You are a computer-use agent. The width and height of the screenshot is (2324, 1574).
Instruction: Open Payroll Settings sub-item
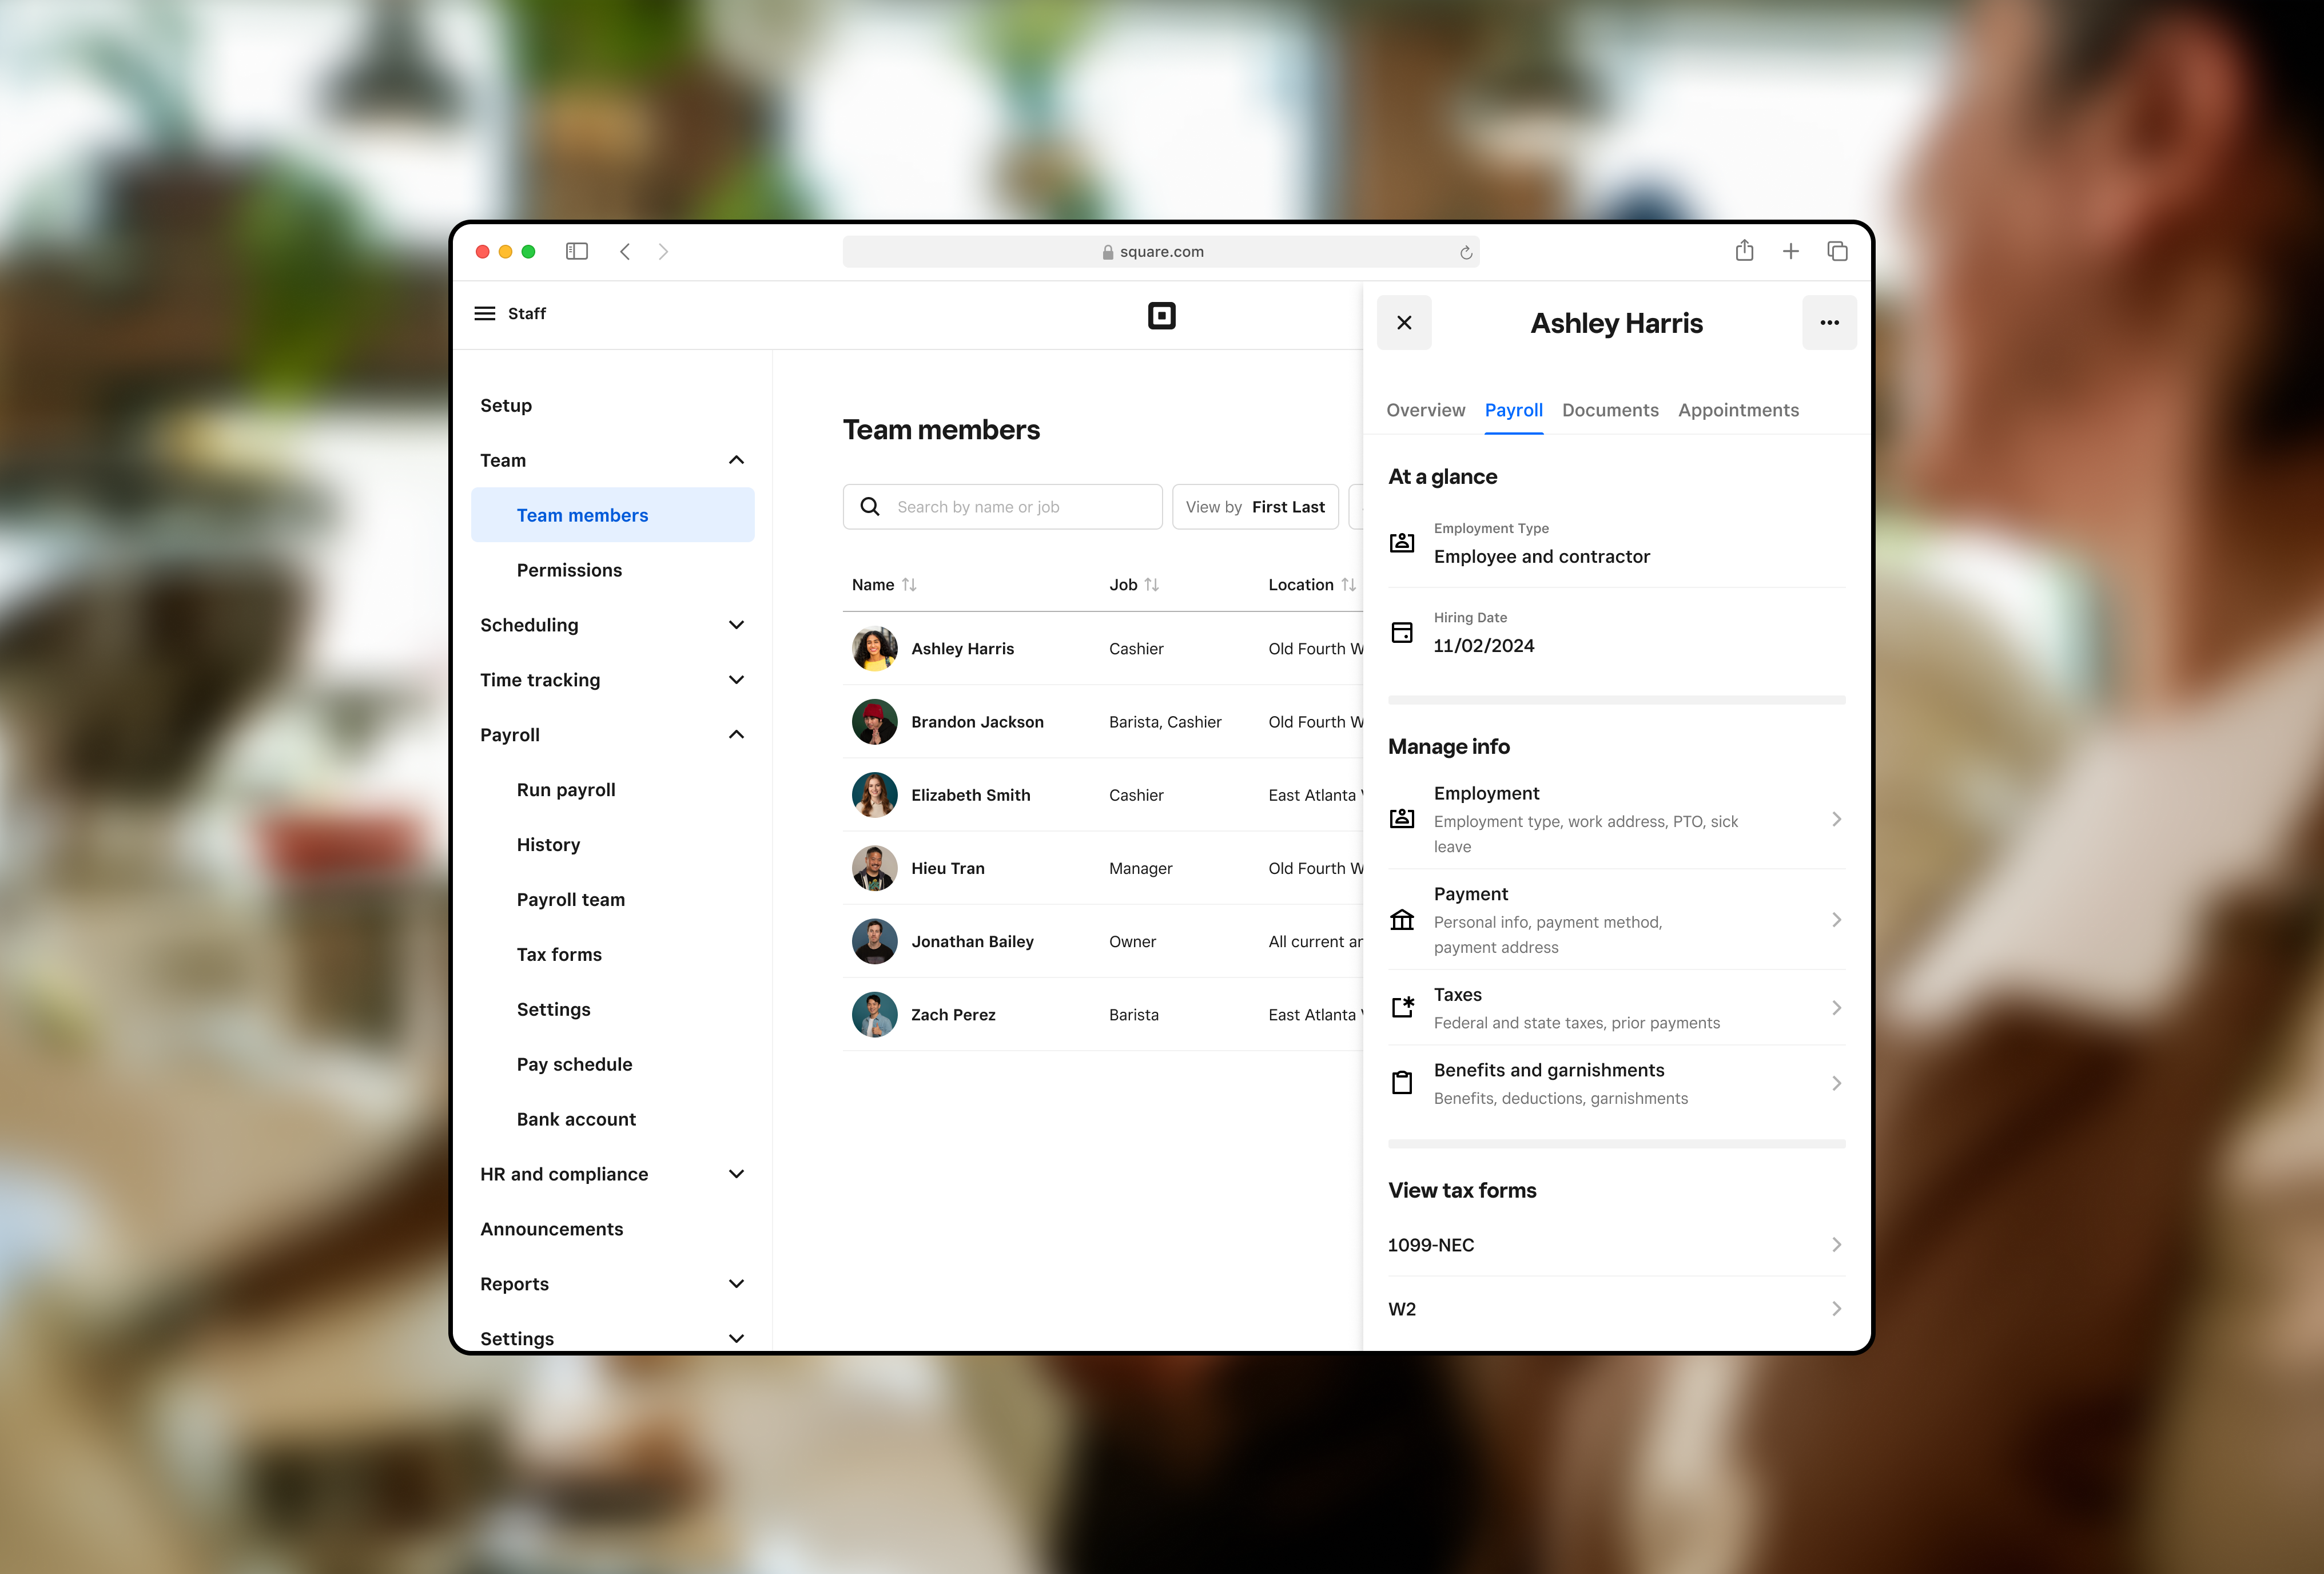pos(553,1009)
